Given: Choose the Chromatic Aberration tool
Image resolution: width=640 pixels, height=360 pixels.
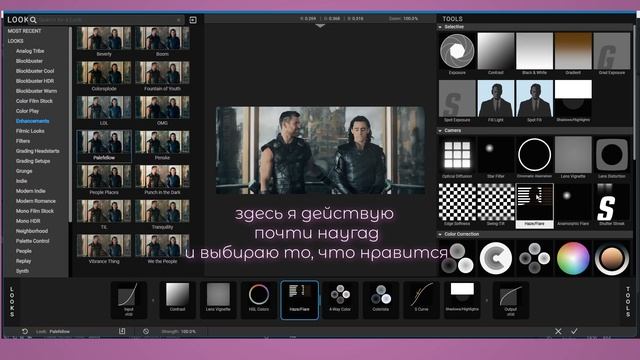Looking at the screenshot, I should 534,158.
